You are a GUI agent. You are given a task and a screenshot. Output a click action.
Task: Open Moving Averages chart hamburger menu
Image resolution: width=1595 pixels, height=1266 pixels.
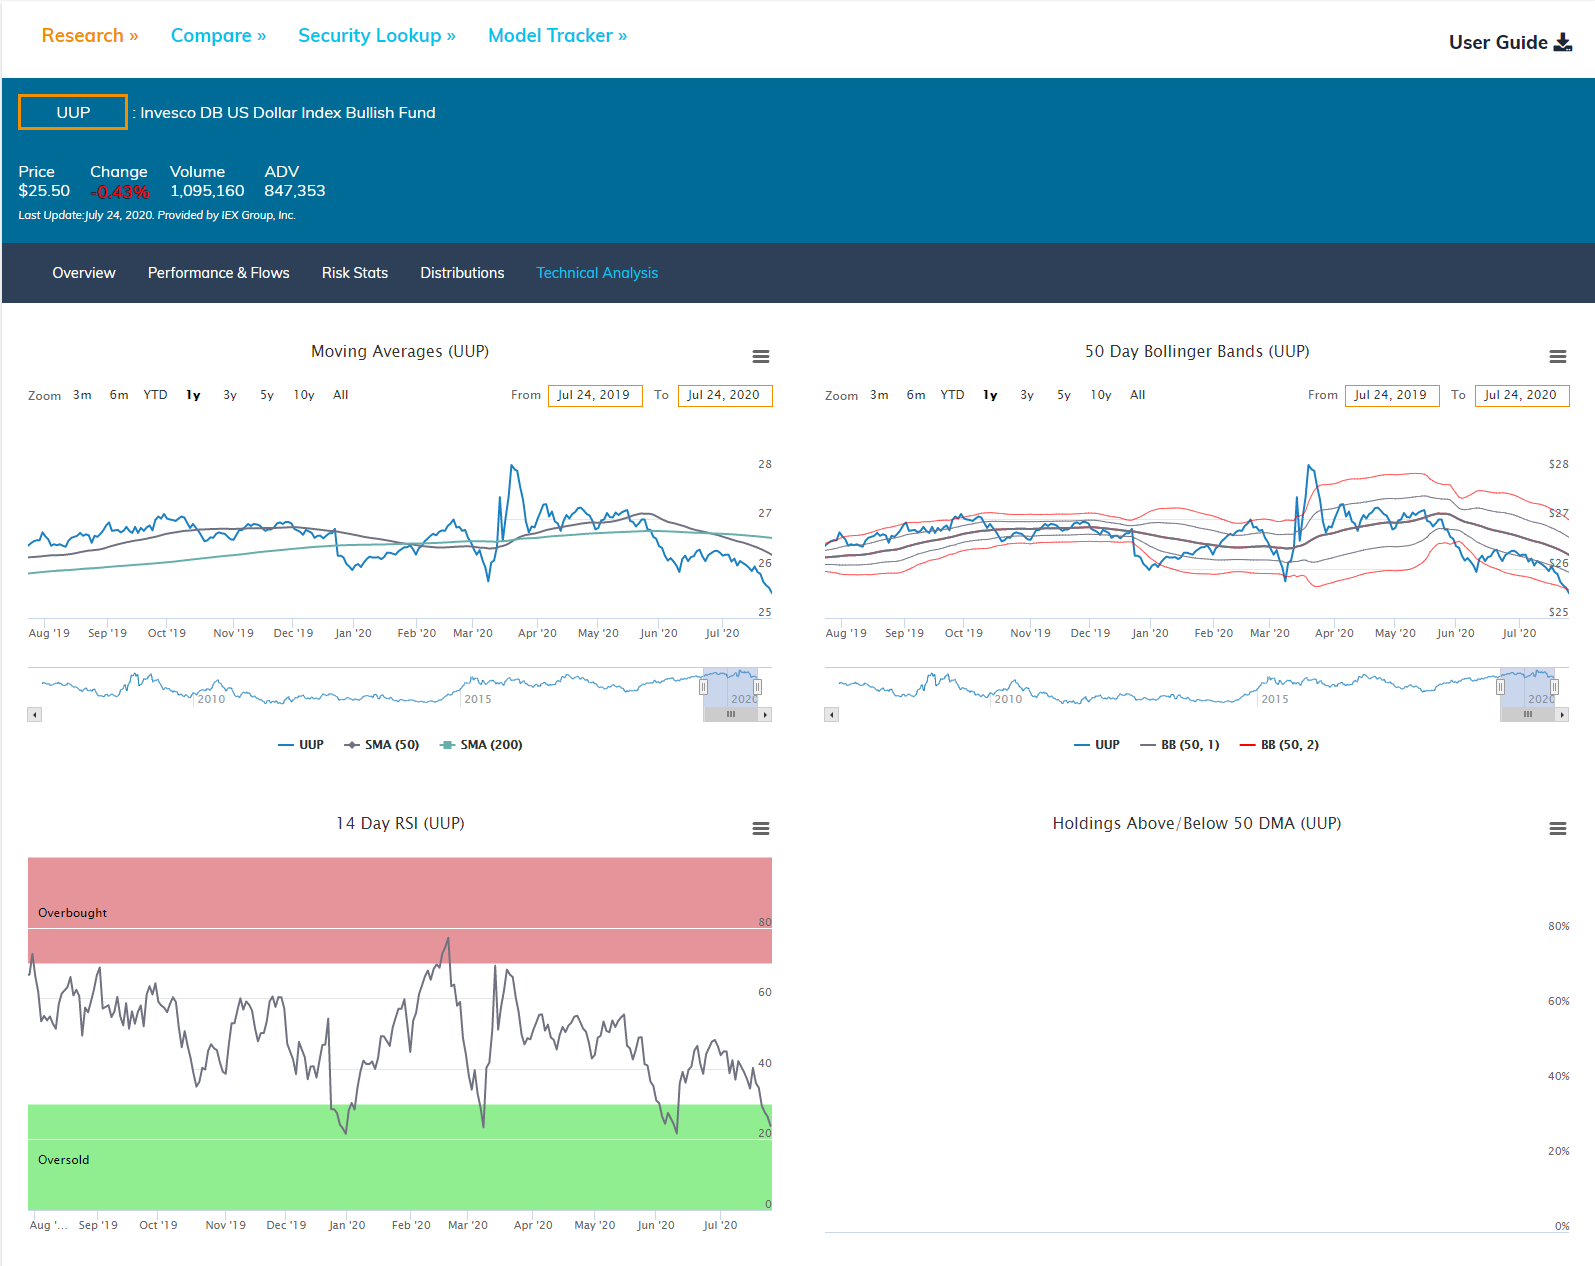[x=761, y=357]
